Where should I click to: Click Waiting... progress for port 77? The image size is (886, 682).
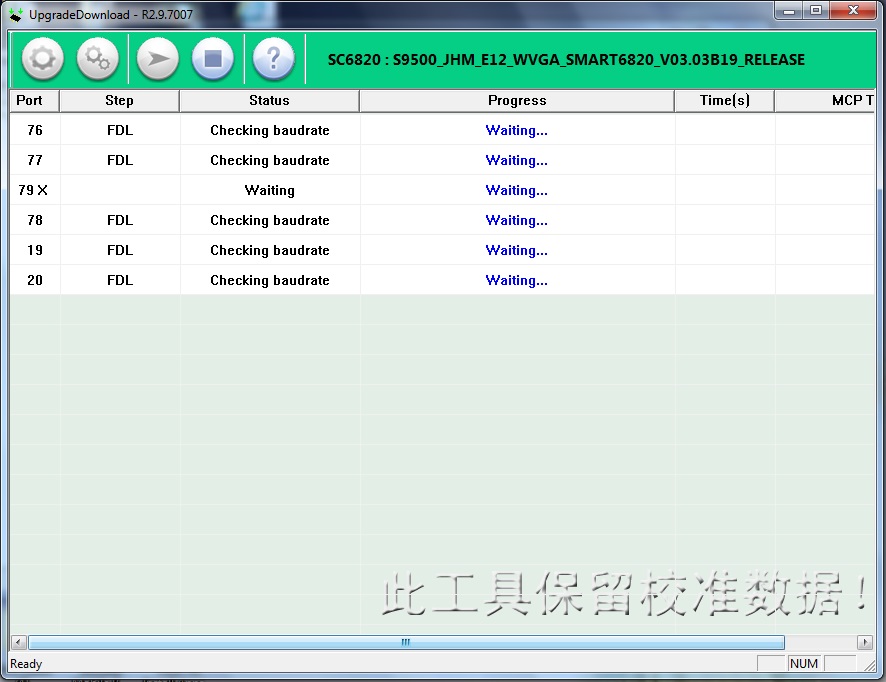coord(516,160)
